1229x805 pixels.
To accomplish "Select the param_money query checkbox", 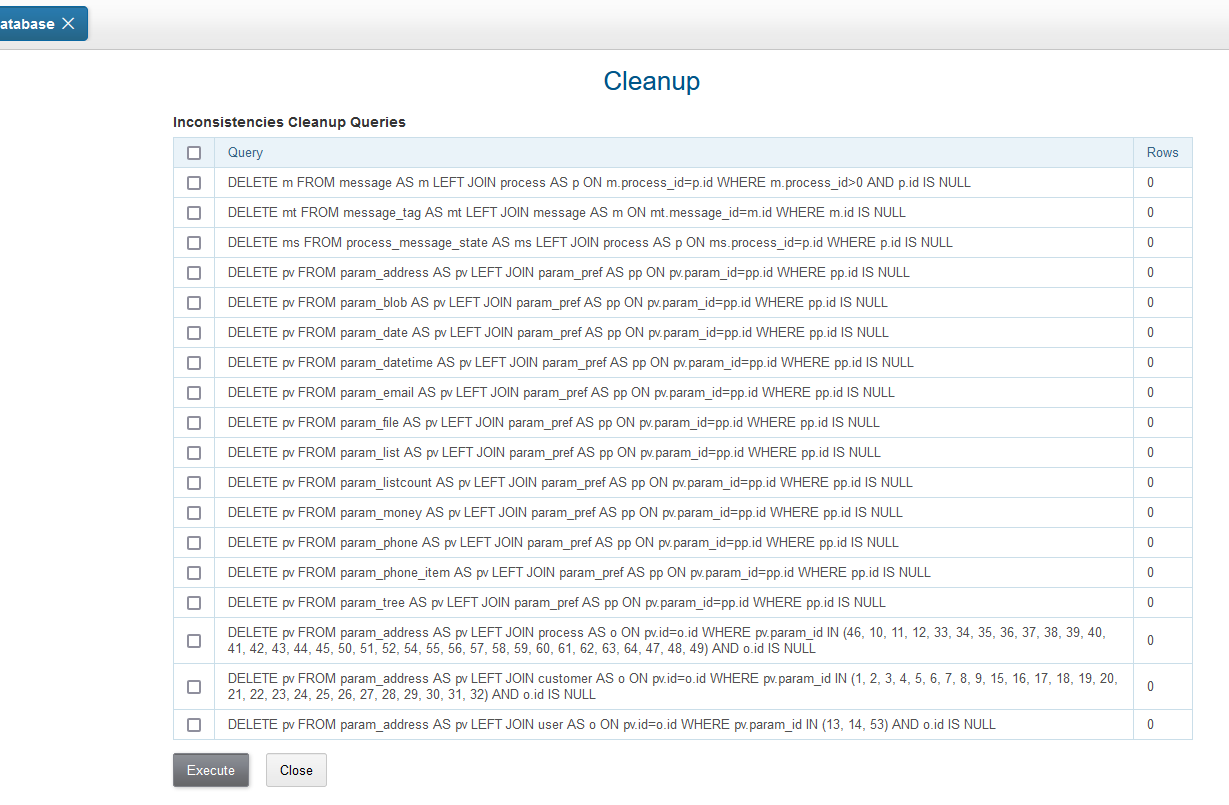I will coord(194,513).
